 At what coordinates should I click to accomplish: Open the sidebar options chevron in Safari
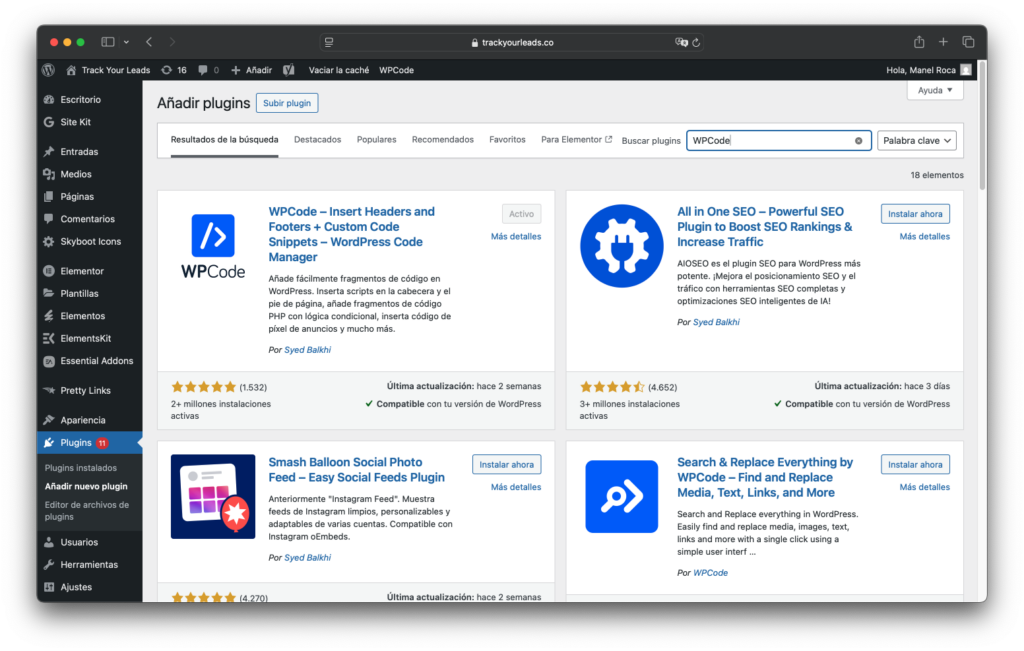pyautogui.click(x=126, y=42)
